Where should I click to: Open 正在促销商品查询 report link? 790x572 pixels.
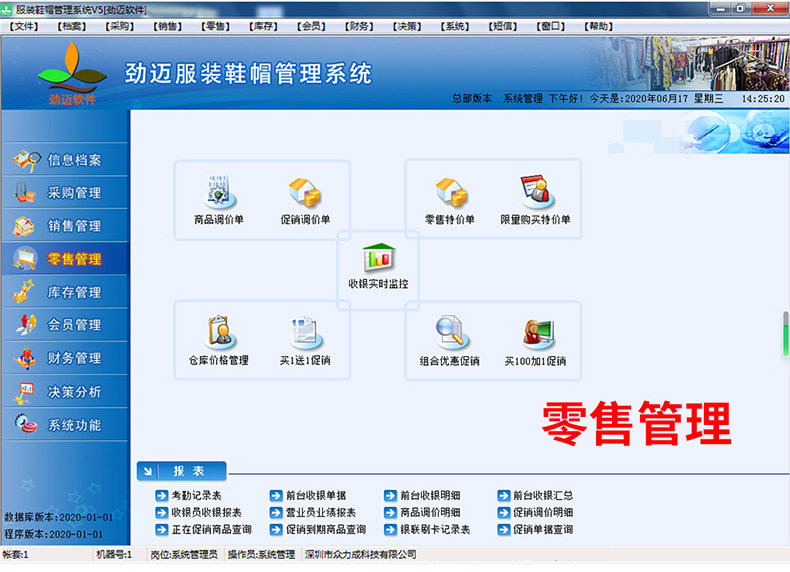[212, 530]
